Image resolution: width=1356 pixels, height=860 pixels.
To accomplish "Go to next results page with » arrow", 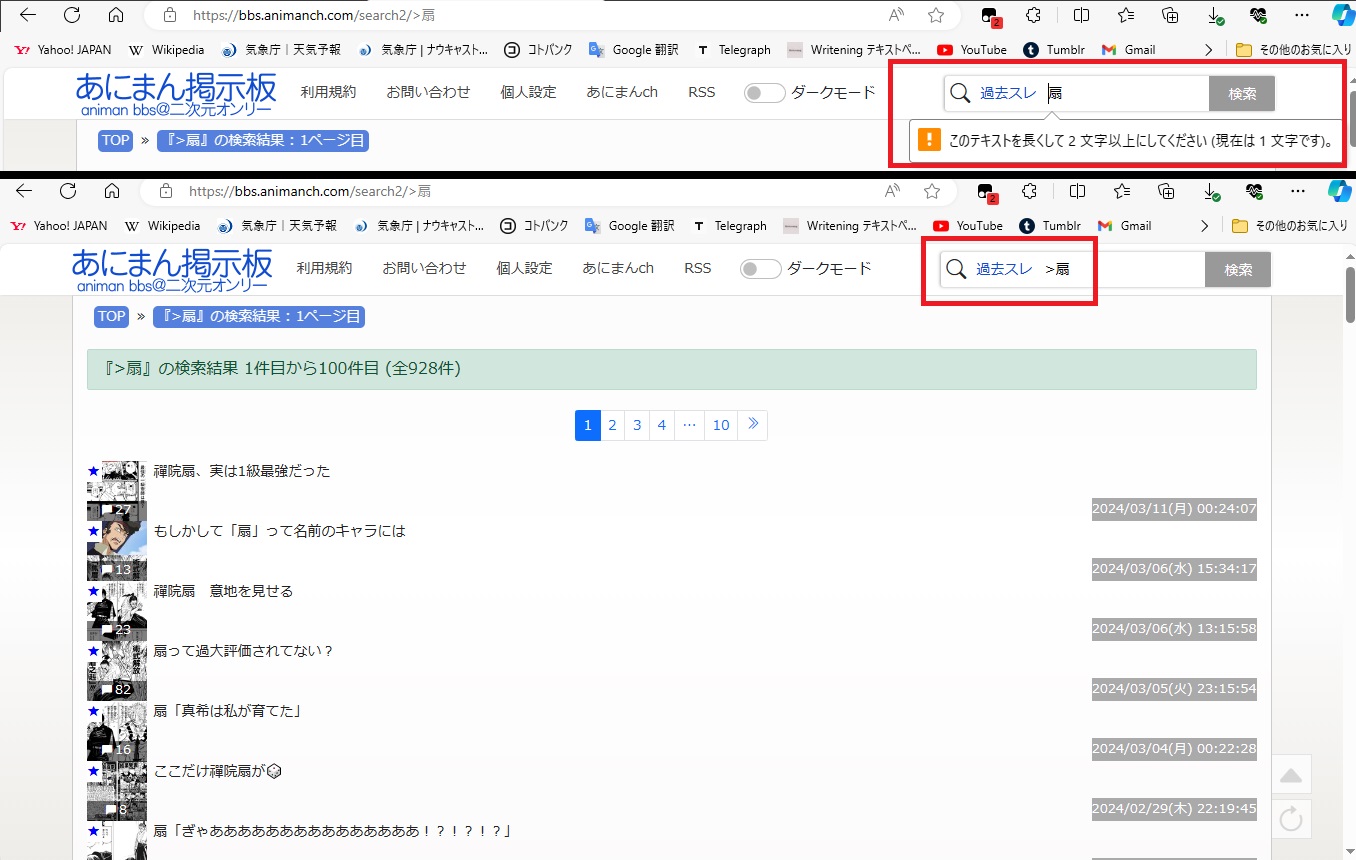I will coord(753,425).
